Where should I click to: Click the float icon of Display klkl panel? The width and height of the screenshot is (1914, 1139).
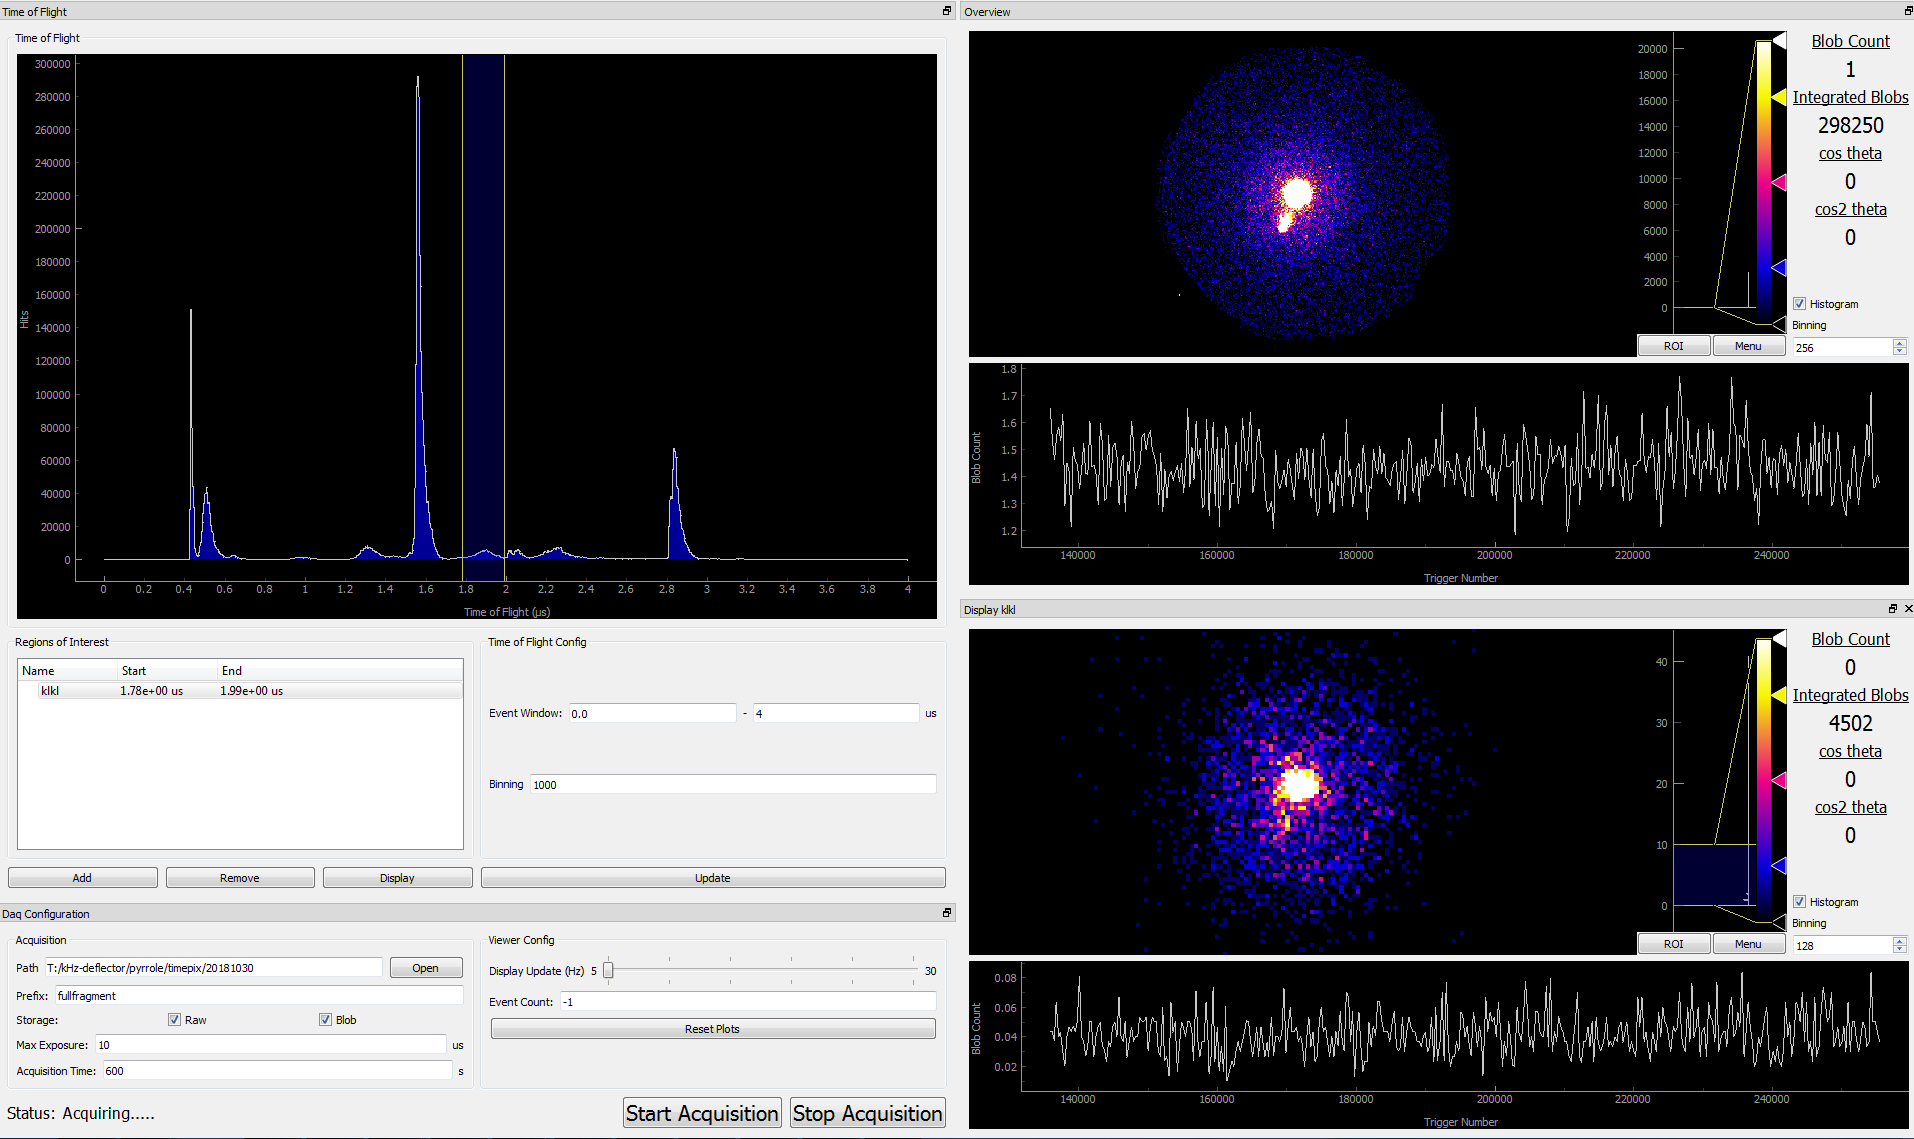click(1892, 609)
